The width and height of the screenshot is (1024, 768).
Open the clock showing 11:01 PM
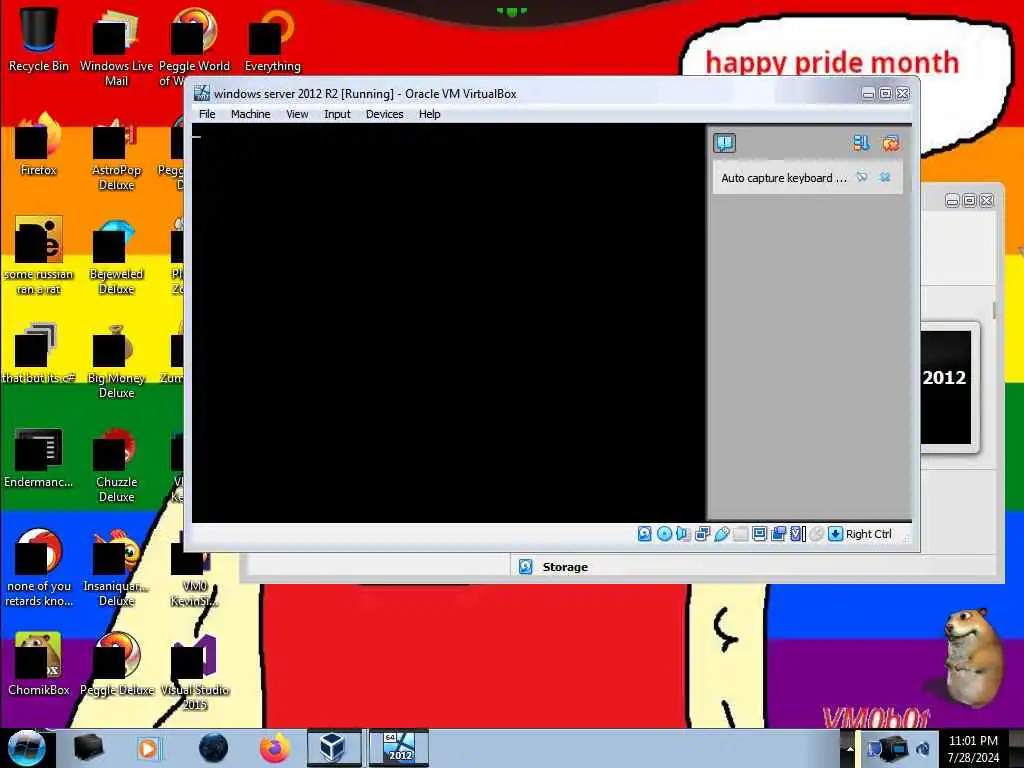[x=973, y=749]
